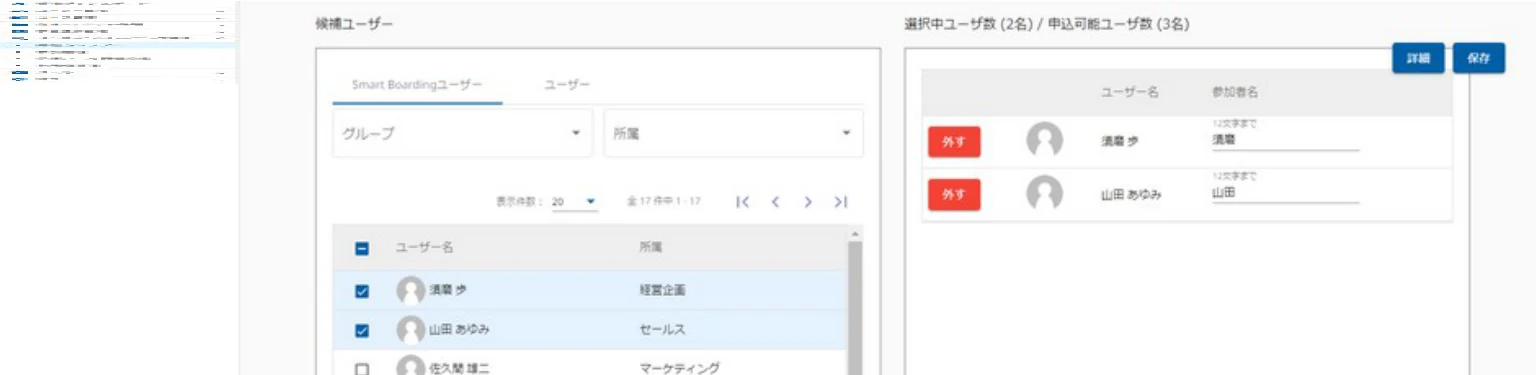Open the グループ dropdown
1536x375 pixels.
click(x=462, y=133)
